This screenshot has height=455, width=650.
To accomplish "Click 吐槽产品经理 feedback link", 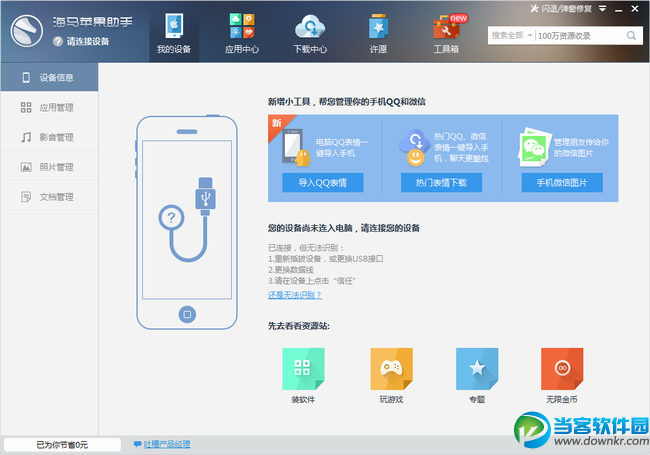I will coord(167,444).
